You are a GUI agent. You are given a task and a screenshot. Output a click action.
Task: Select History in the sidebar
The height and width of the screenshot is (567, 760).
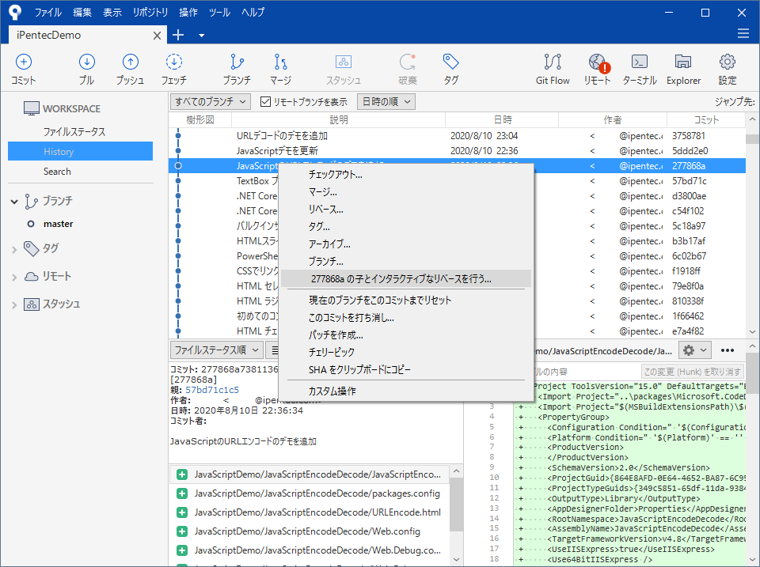[80, 151]
